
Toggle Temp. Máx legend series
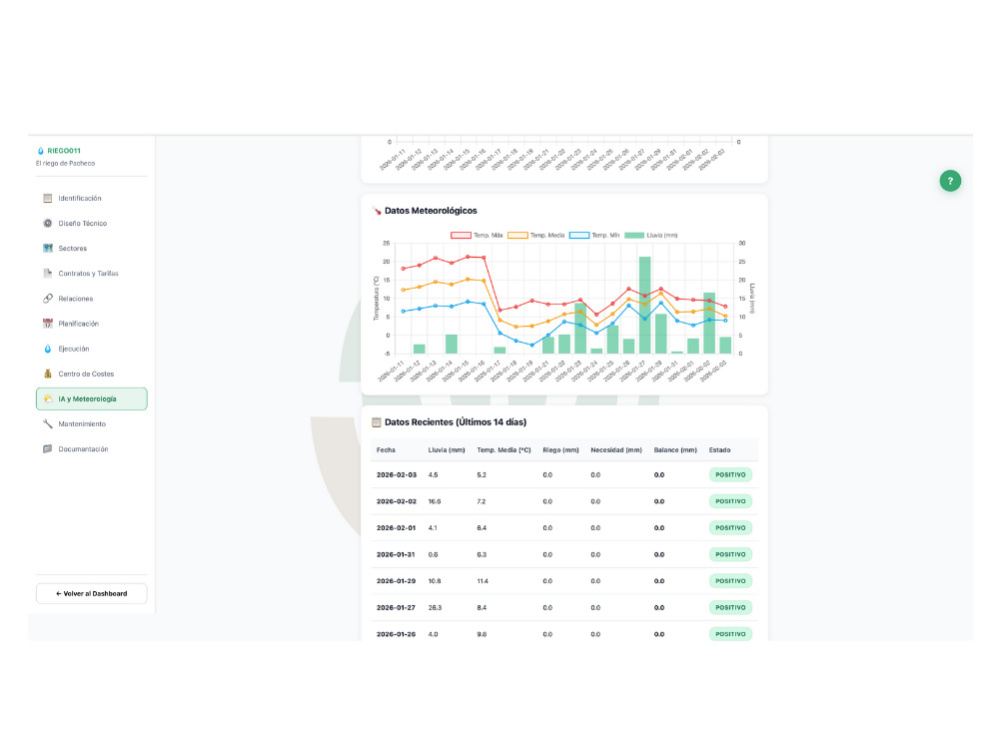coord(476,235)
